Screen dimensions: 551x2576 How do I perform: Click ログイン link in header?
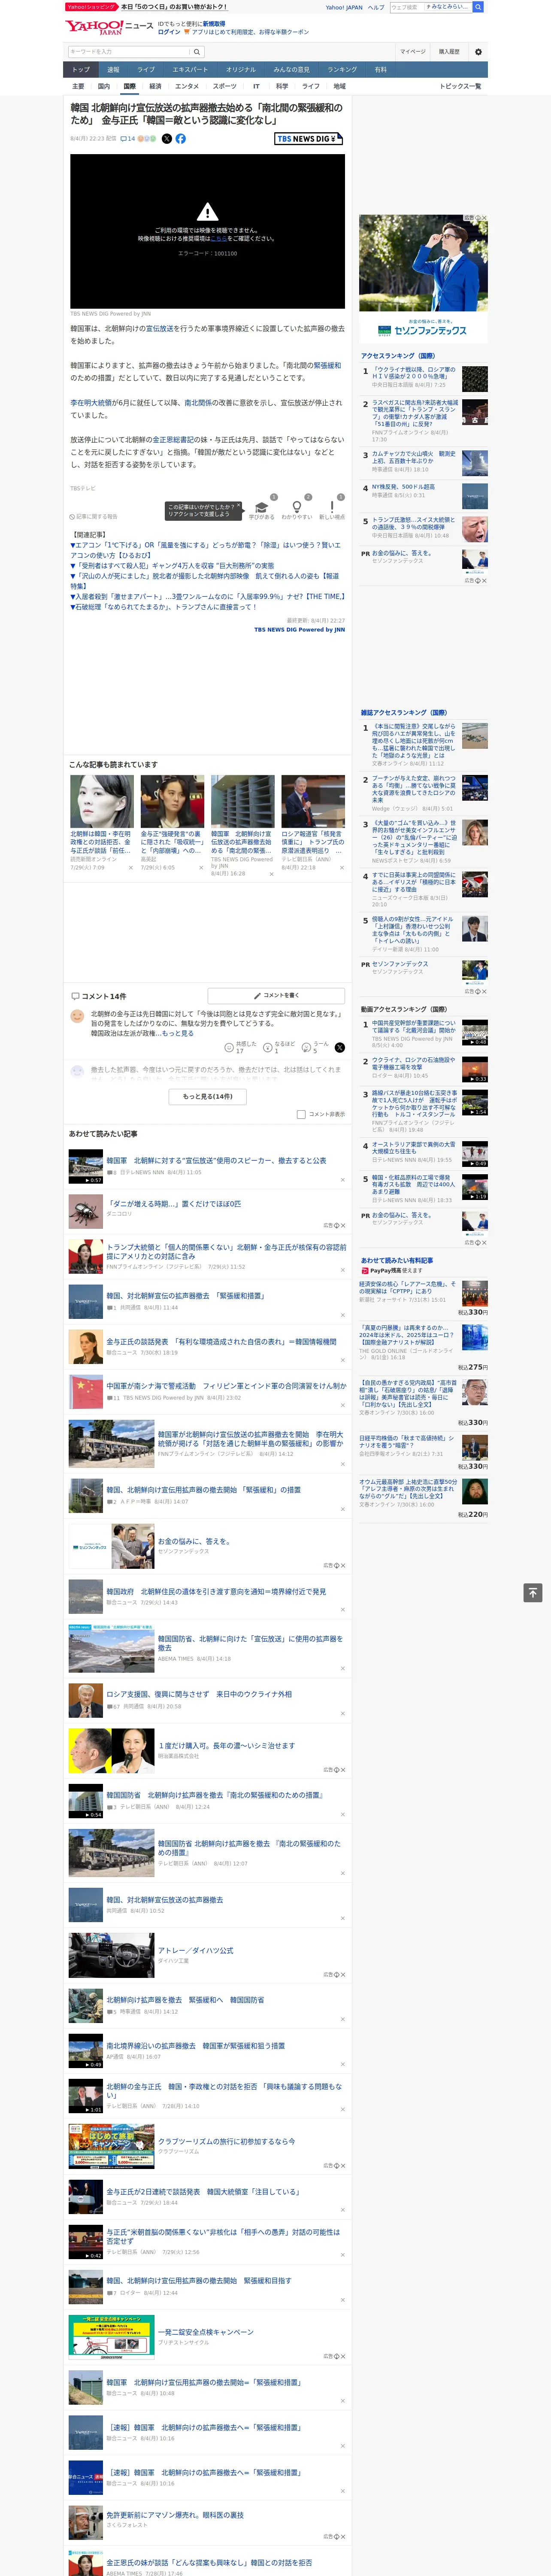tap(169, 32)
